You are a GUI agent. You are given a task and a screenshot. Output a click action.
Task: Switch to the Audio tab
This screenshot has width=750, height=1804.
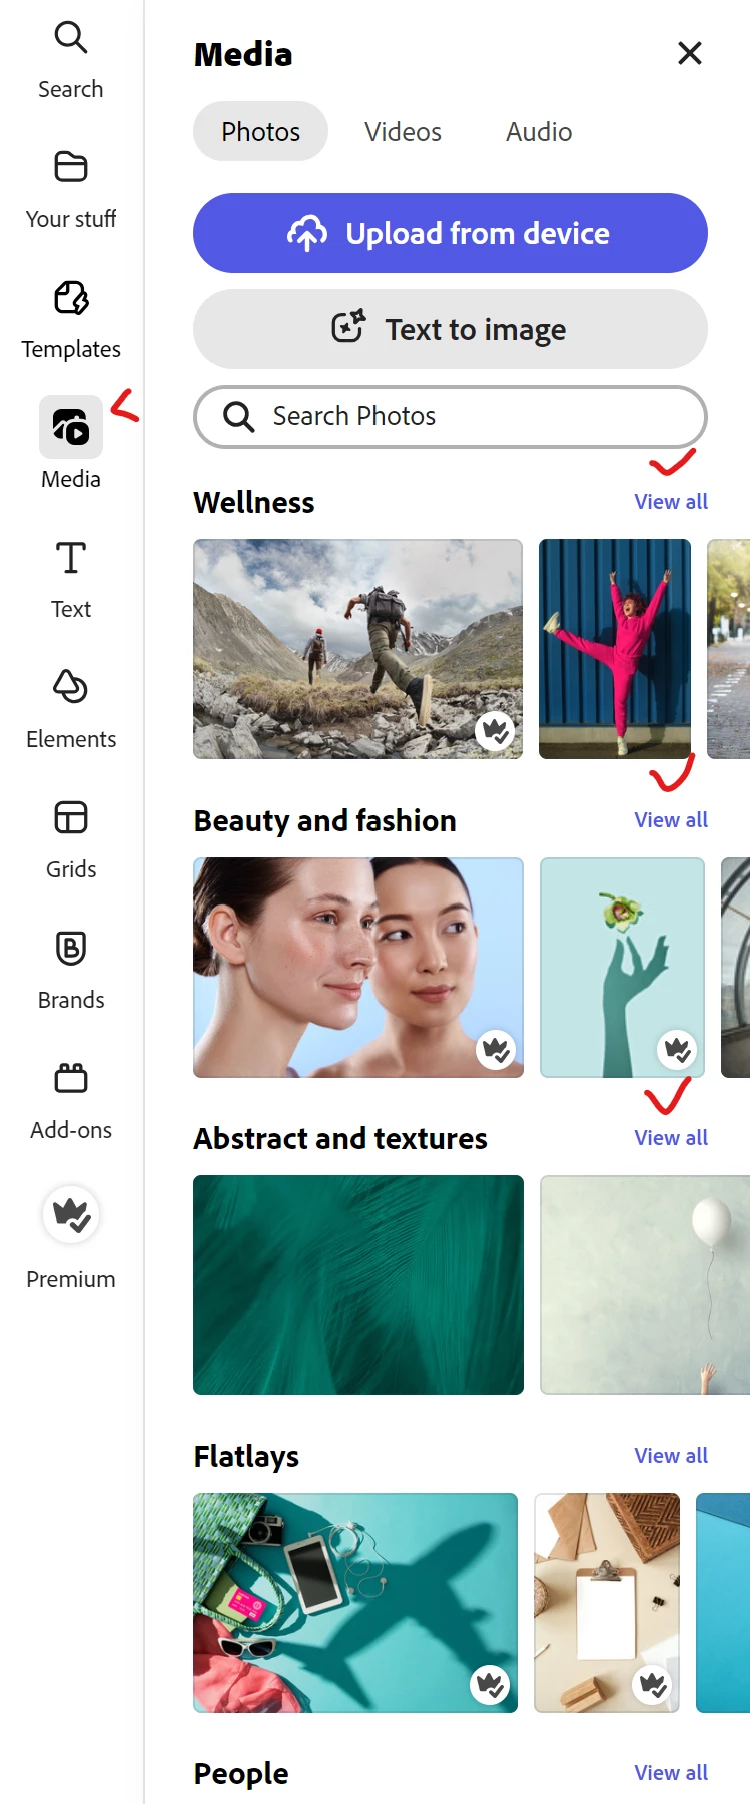[539, 131]
